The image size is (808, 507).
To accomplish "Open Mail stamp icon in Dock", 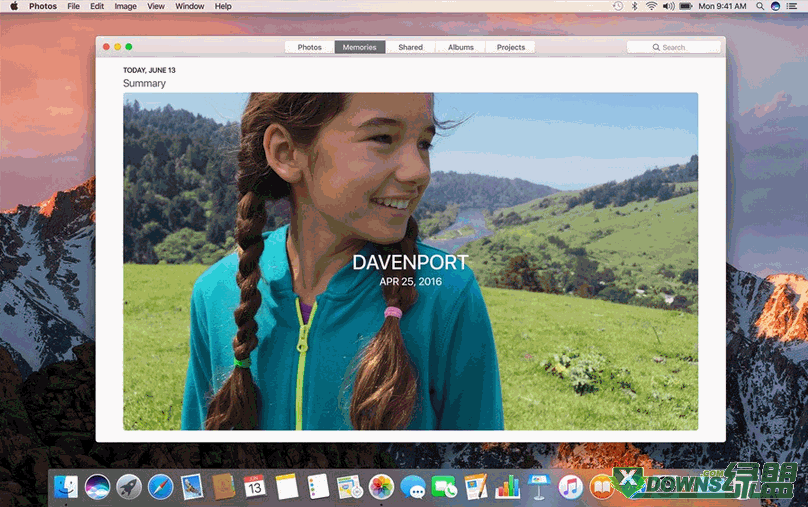I will tap(192, 486).
